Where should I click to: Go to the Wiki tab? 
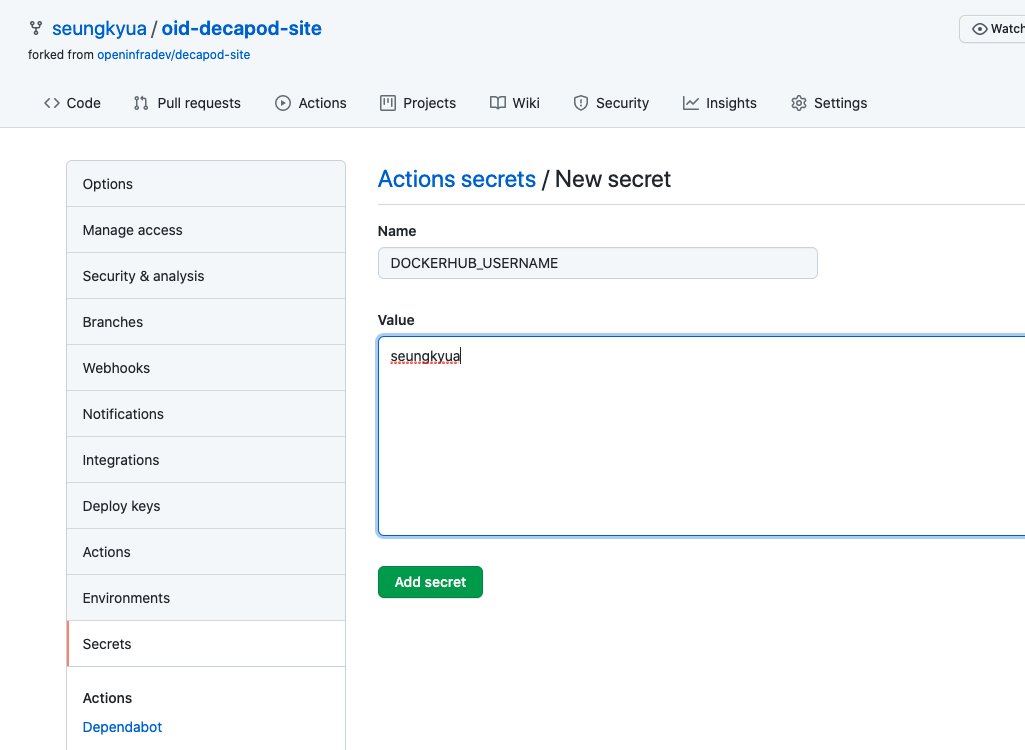tap(514, 103)
